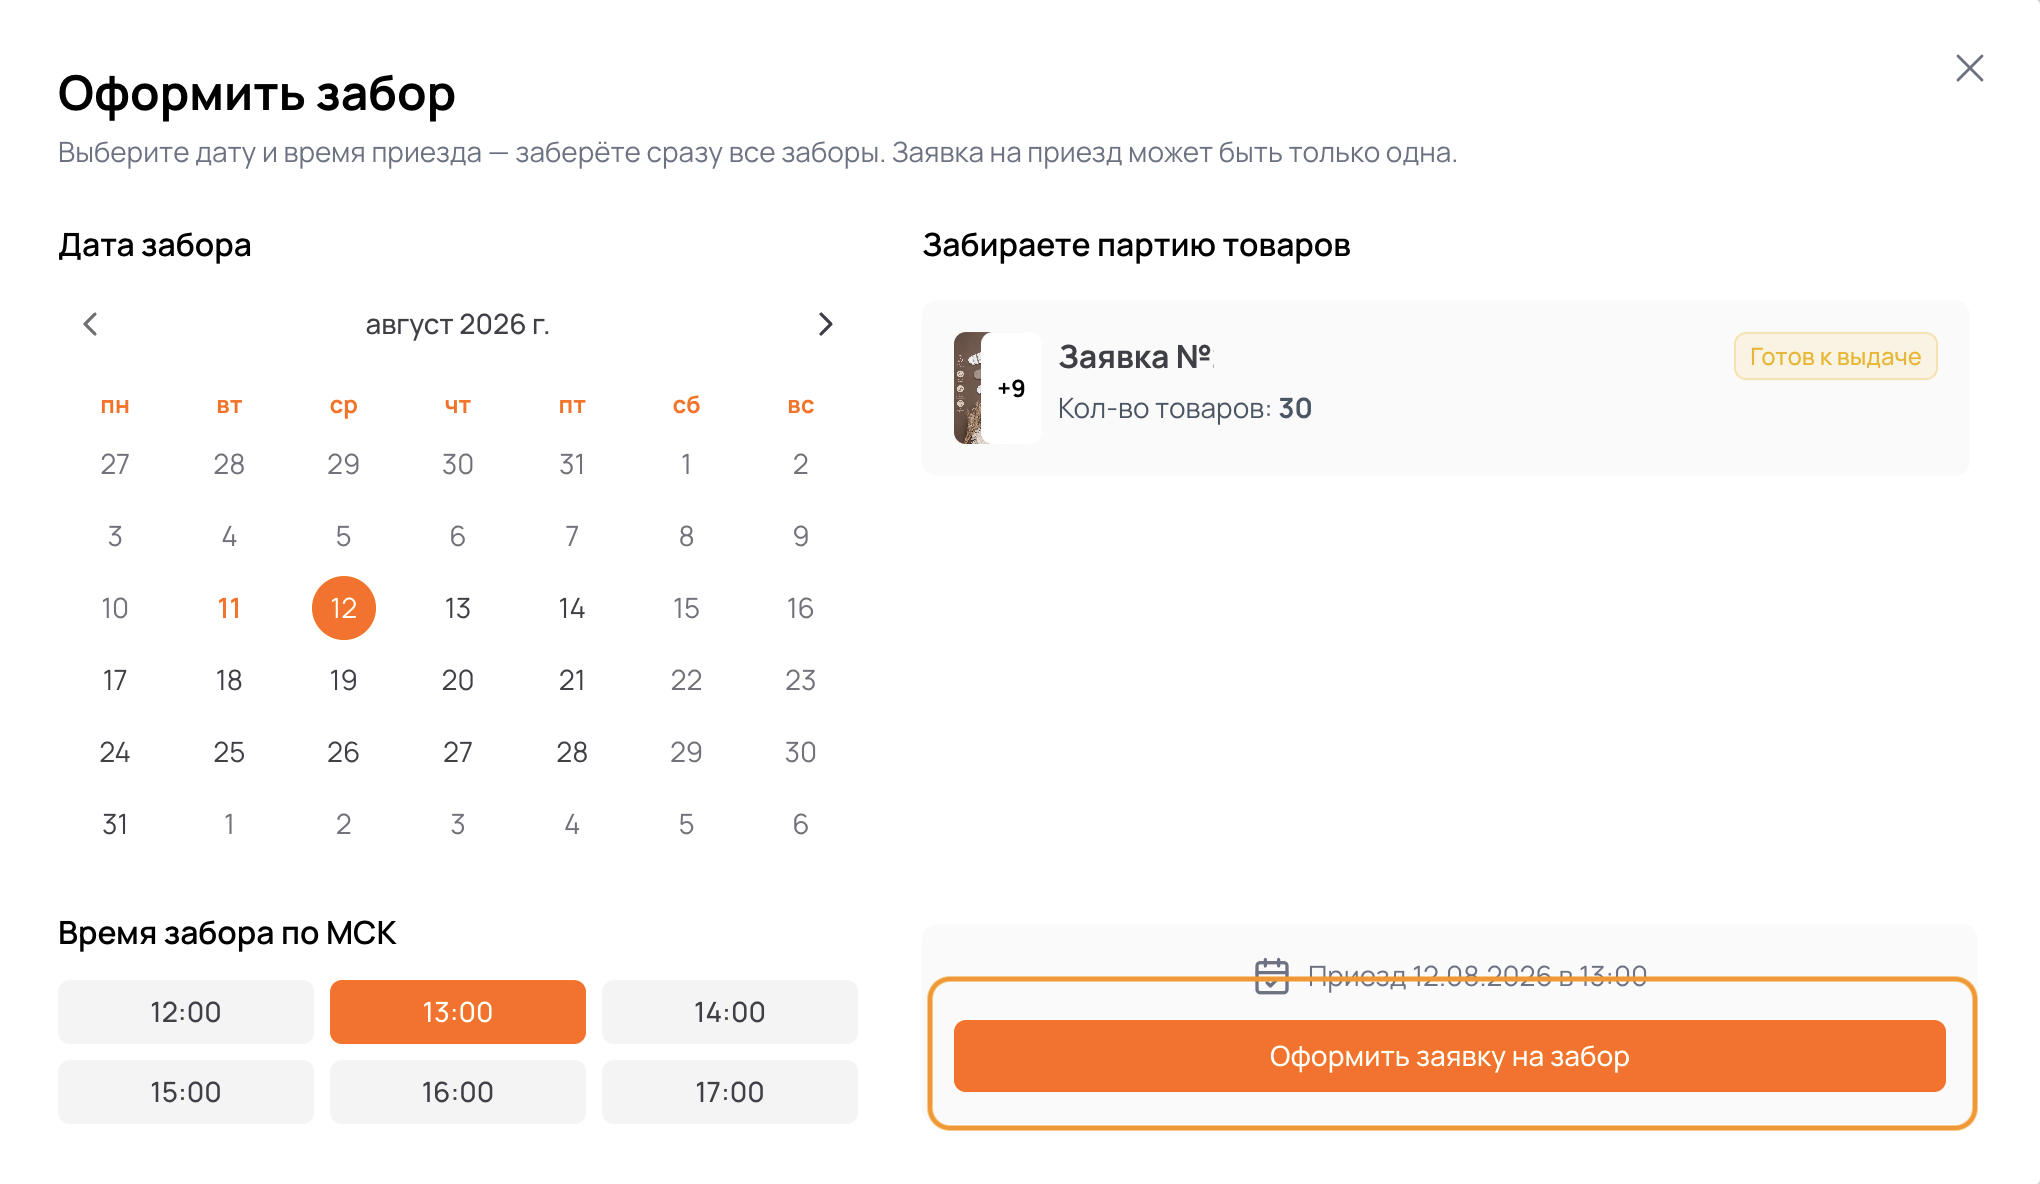Open the product thumbnail with +9 badge
The height and width of the screenshot is (1184, 2040).
click(997, 388)
